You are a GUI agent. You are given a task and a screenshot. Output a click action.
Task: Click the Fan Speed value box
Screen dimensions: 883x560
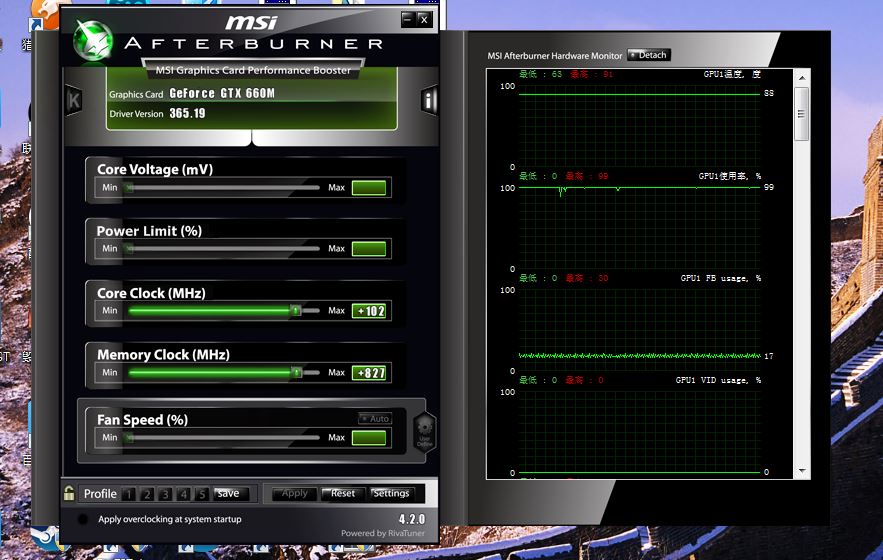pyautogui.click(x=369, y=437)
